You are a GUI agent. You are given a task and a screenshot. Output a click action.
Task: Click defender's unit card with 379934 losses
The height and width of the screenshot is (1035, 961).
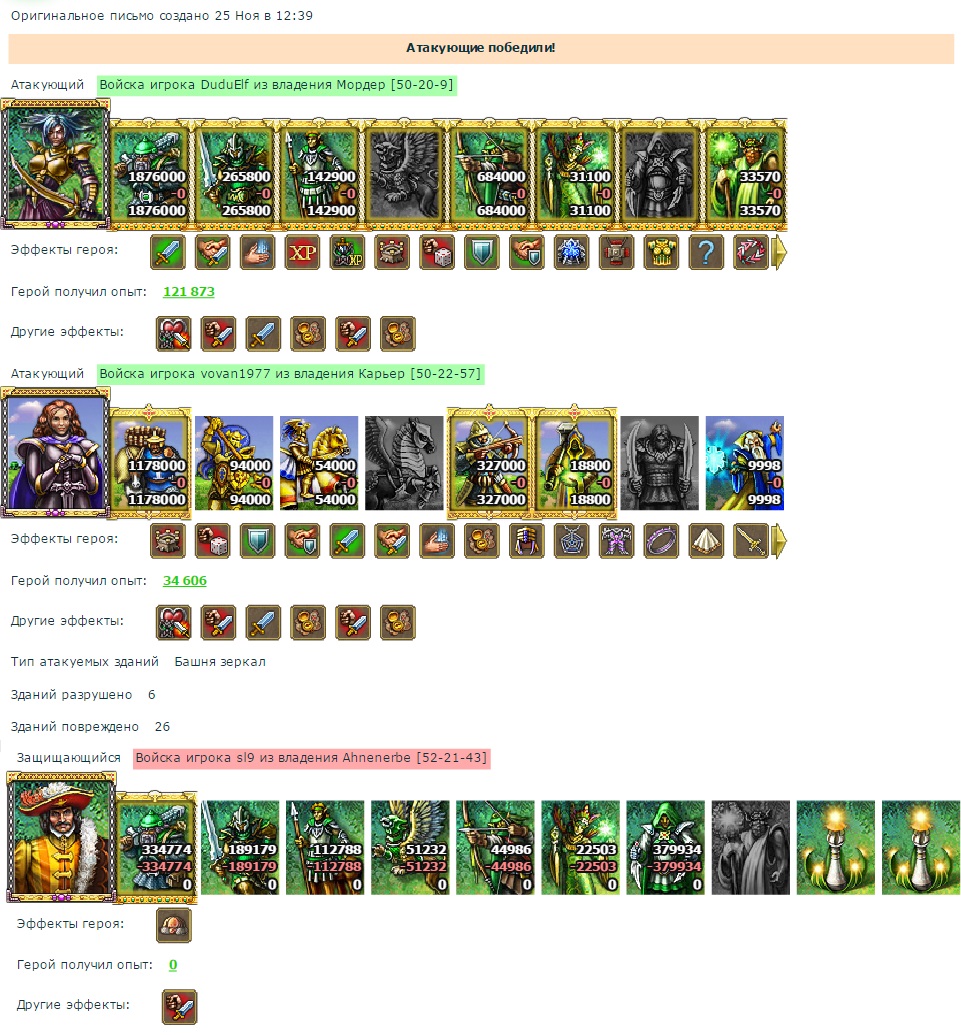coord(665,848)
